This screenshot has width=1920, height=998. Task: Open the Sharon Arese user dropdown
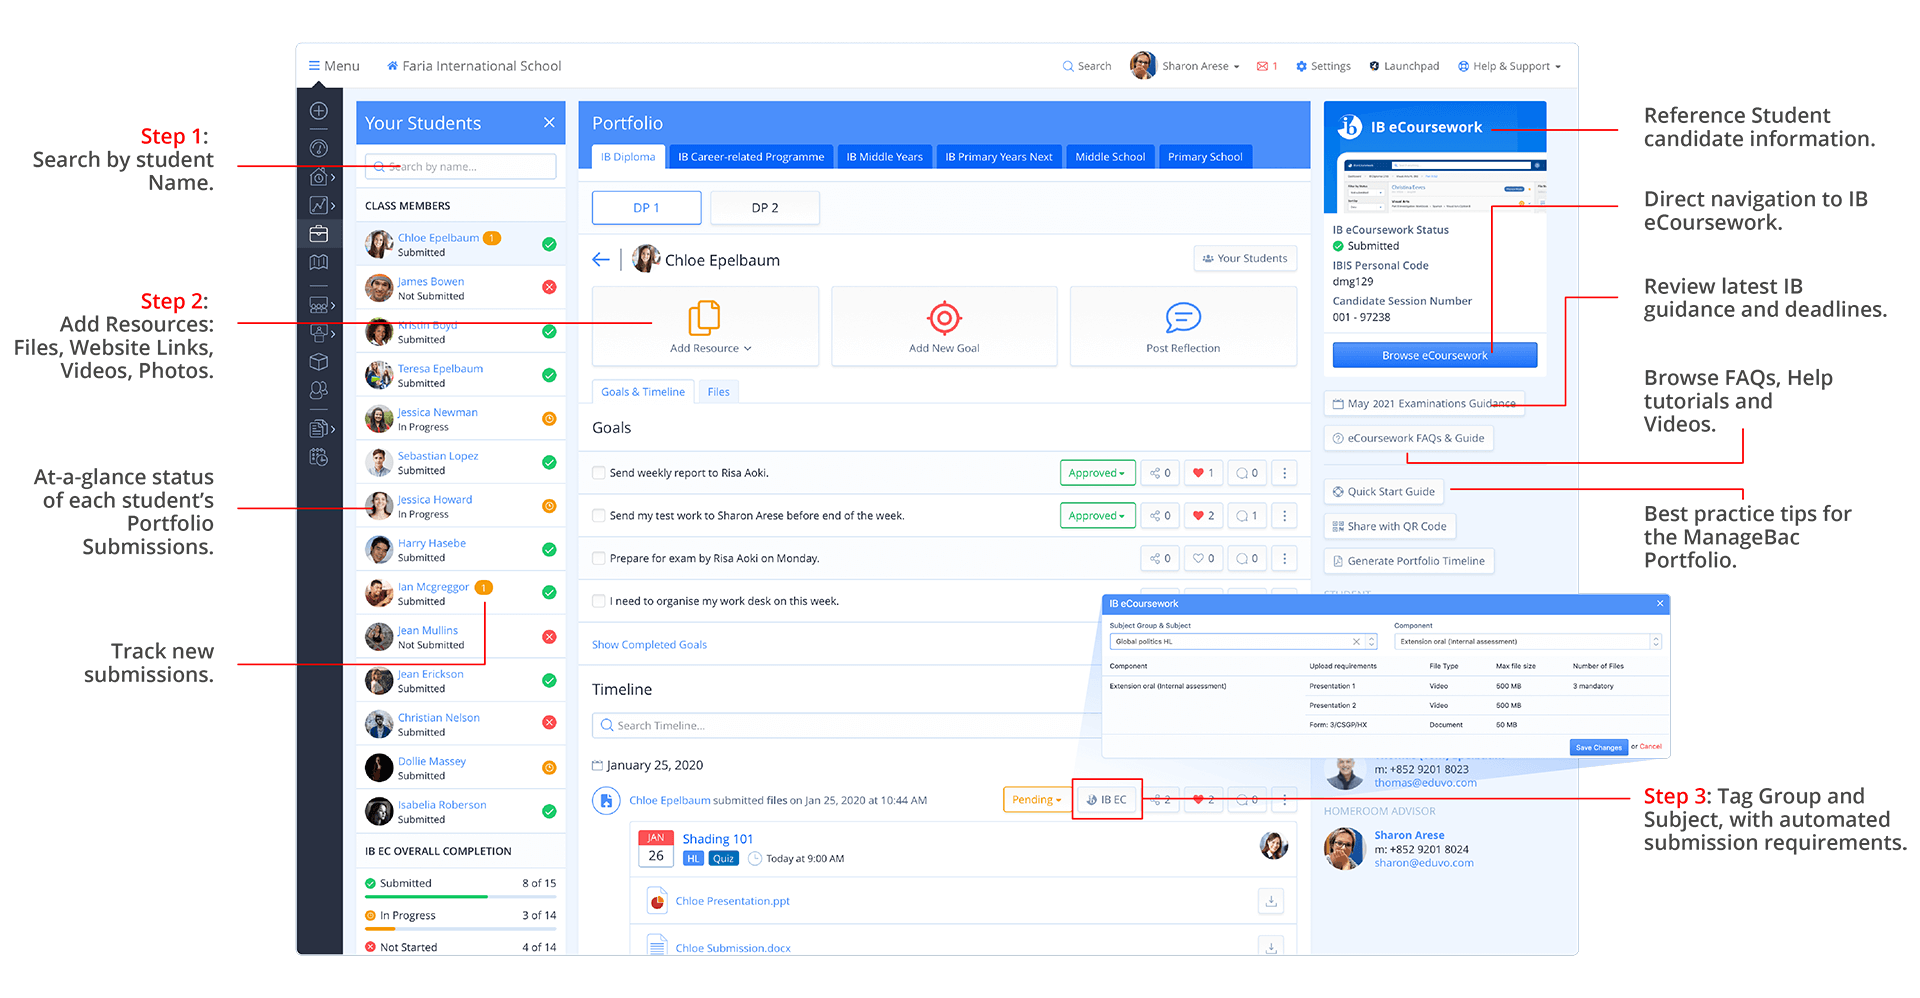1185,66
